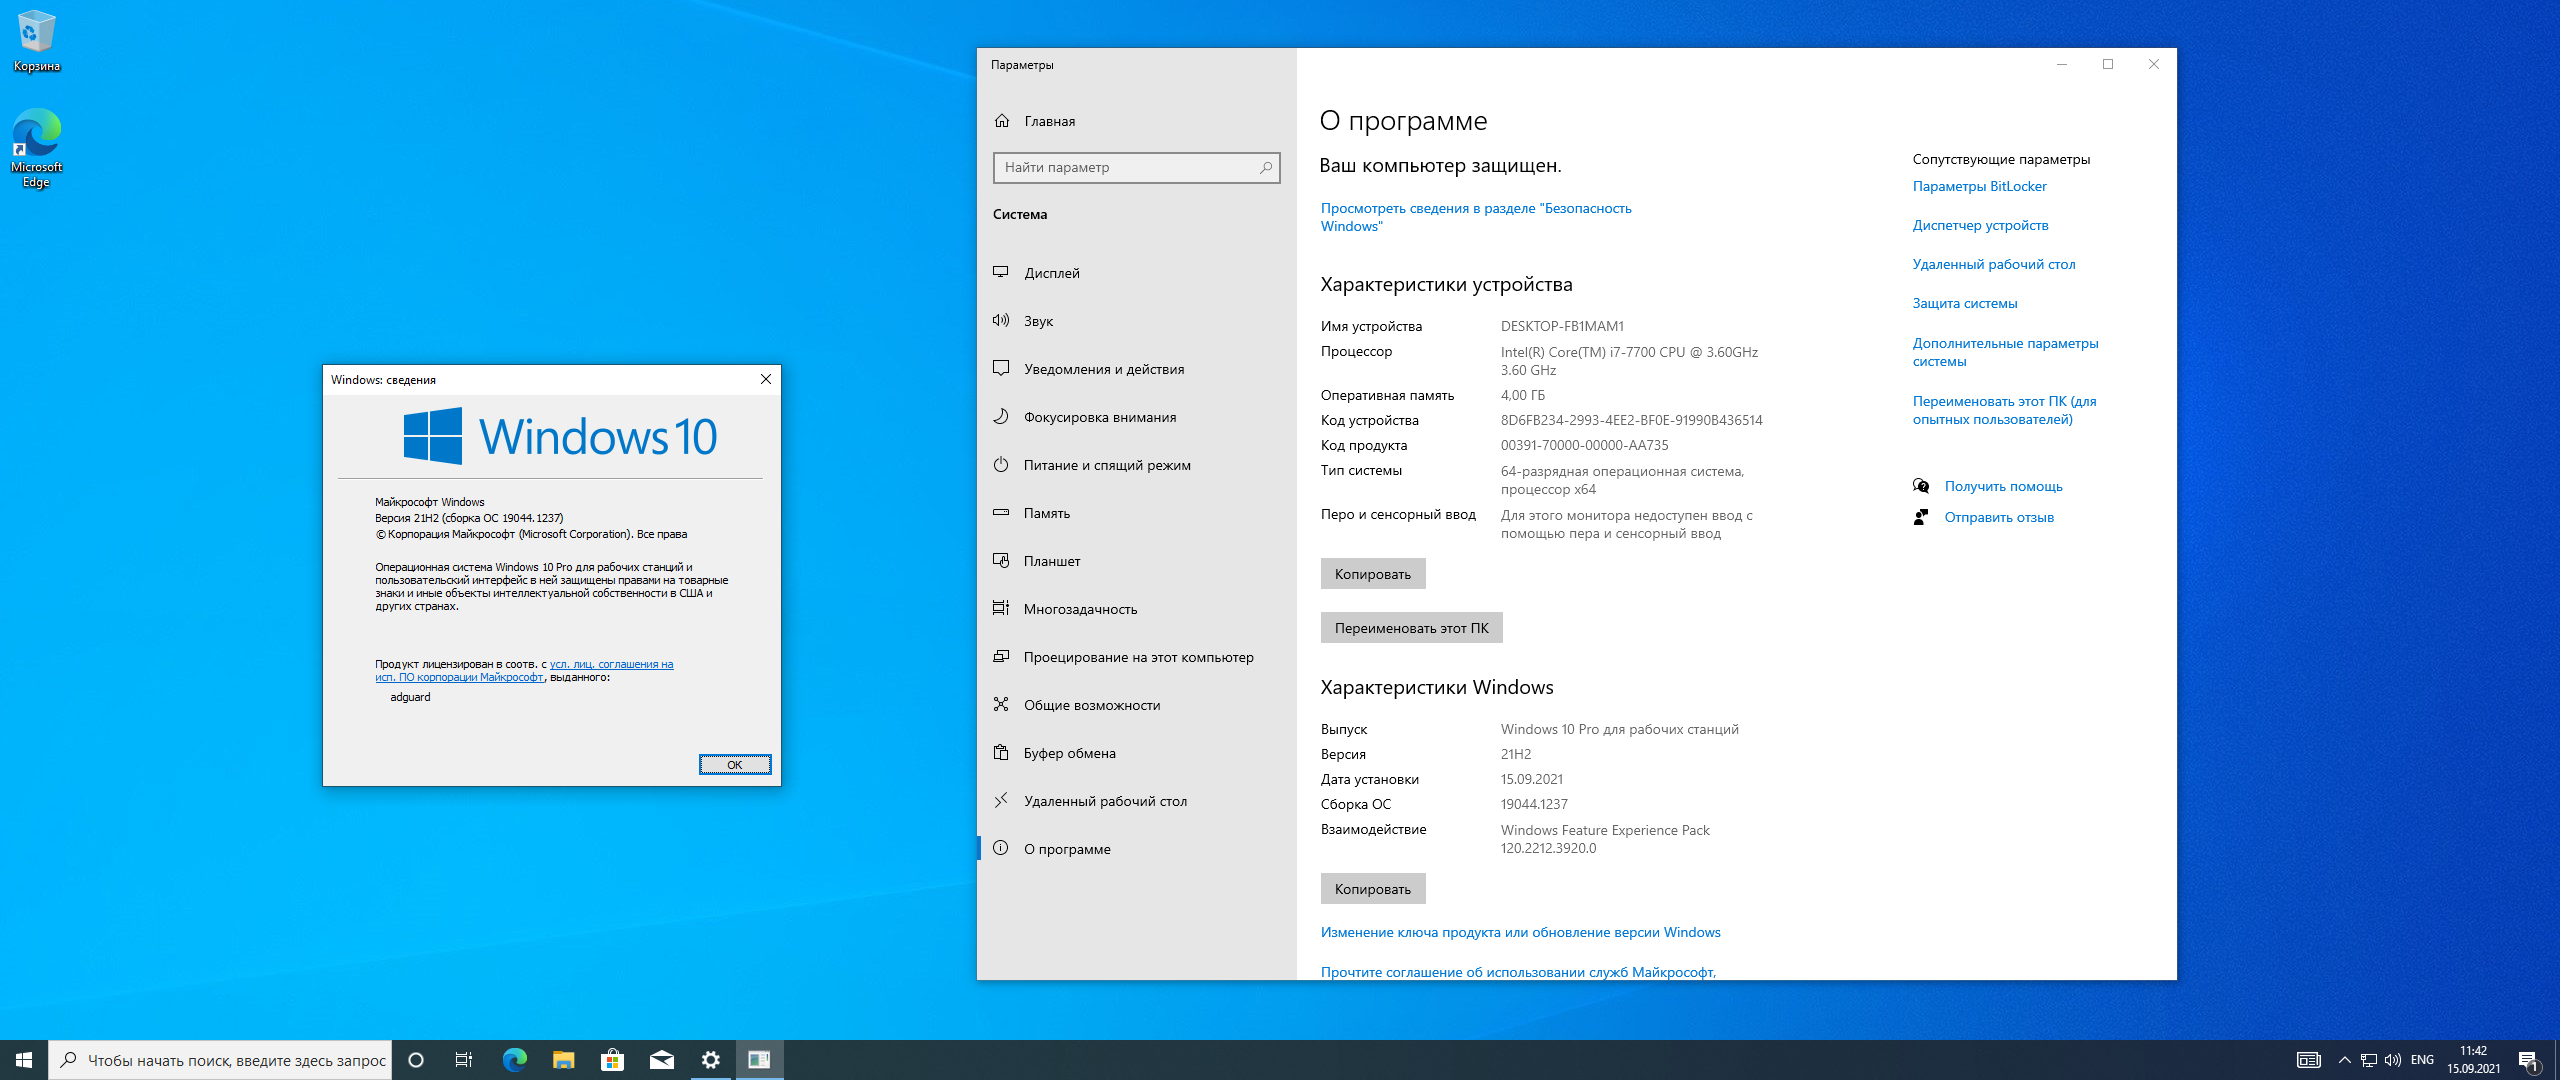Open Task View from the taskbar
The width and height of the screenshot is (2560, 1080).
click(x=464, y=1060)
